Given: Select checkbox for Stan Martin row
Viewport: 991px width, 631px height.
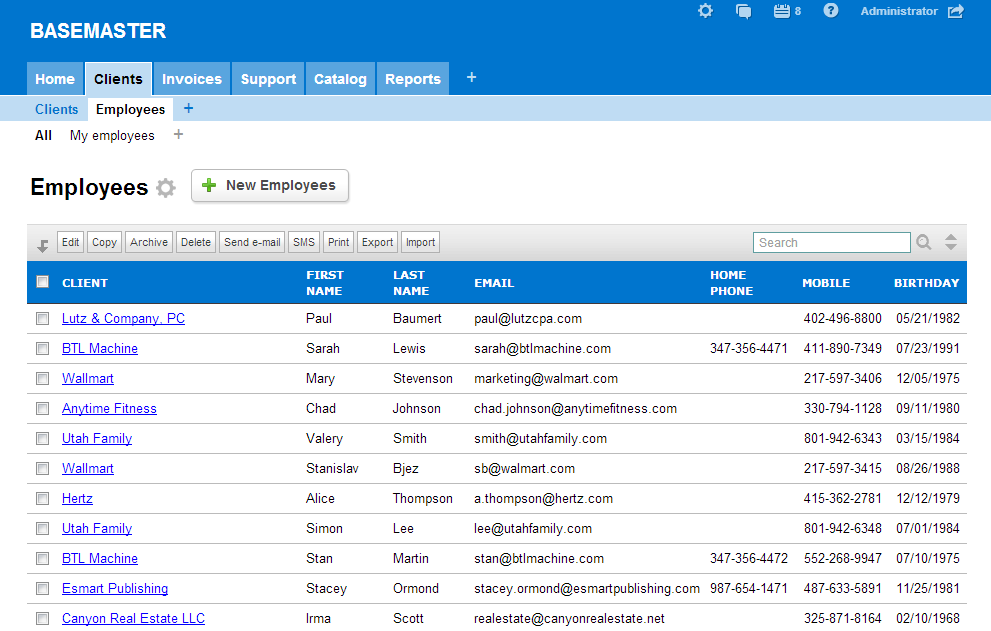Looking at the screenshot, I should 42,558.
